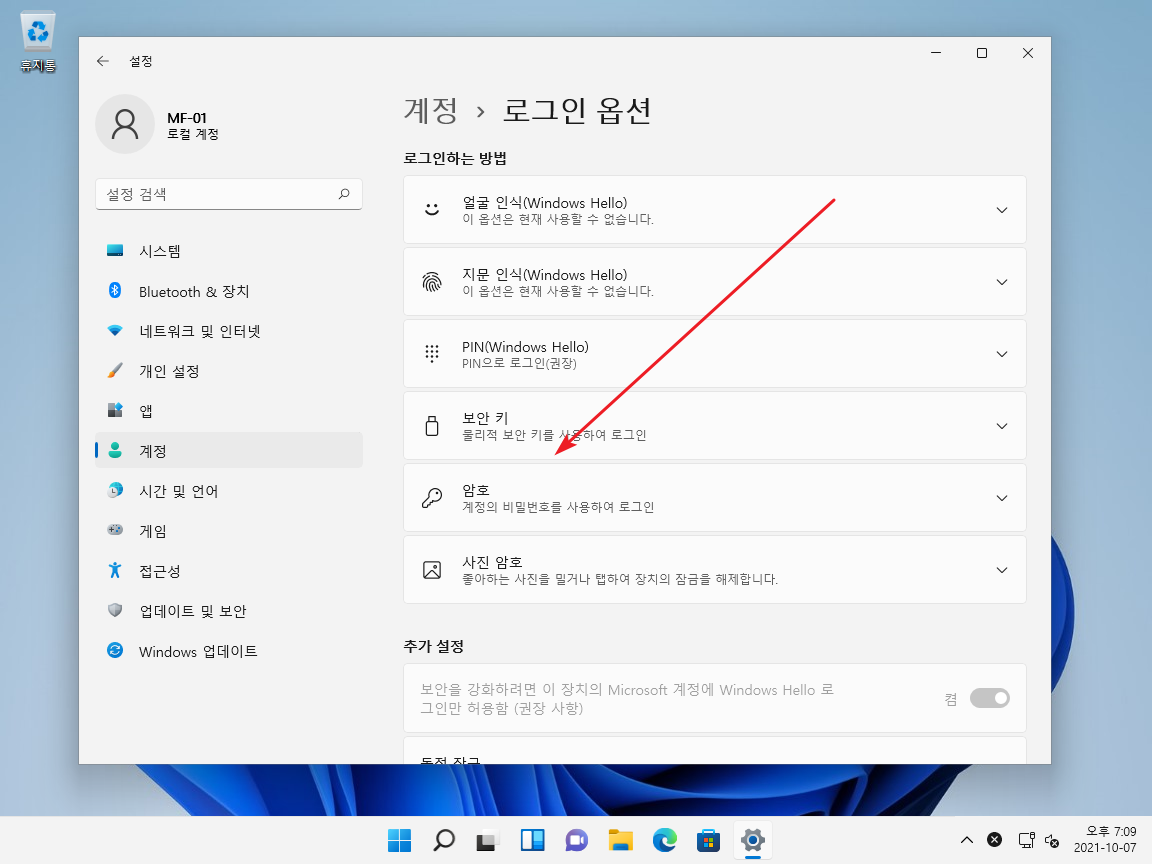Click the smiley face recognition icon
Screen dimensions: 1152x864
coord(432,209)
